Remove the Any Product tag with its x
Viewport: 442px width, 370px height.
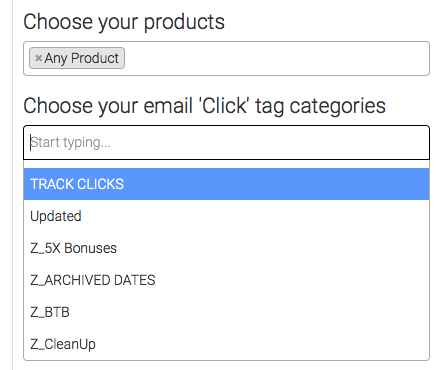tap(38, 58)
